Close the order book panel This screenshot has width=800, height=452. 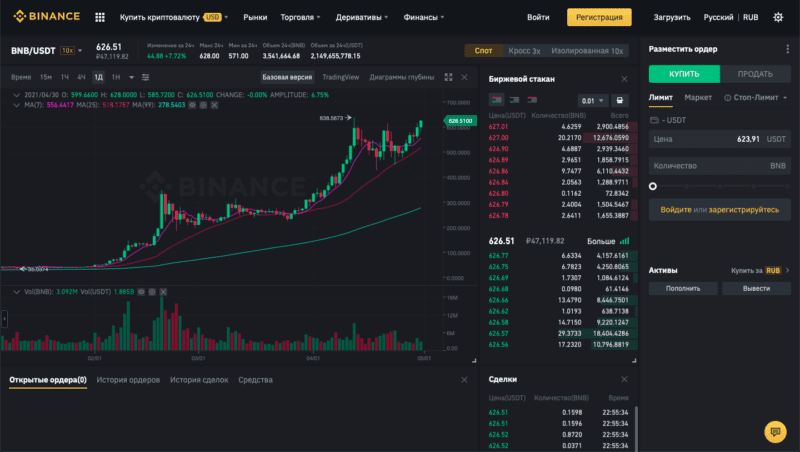pyautogui.click(x=624, y=79)
